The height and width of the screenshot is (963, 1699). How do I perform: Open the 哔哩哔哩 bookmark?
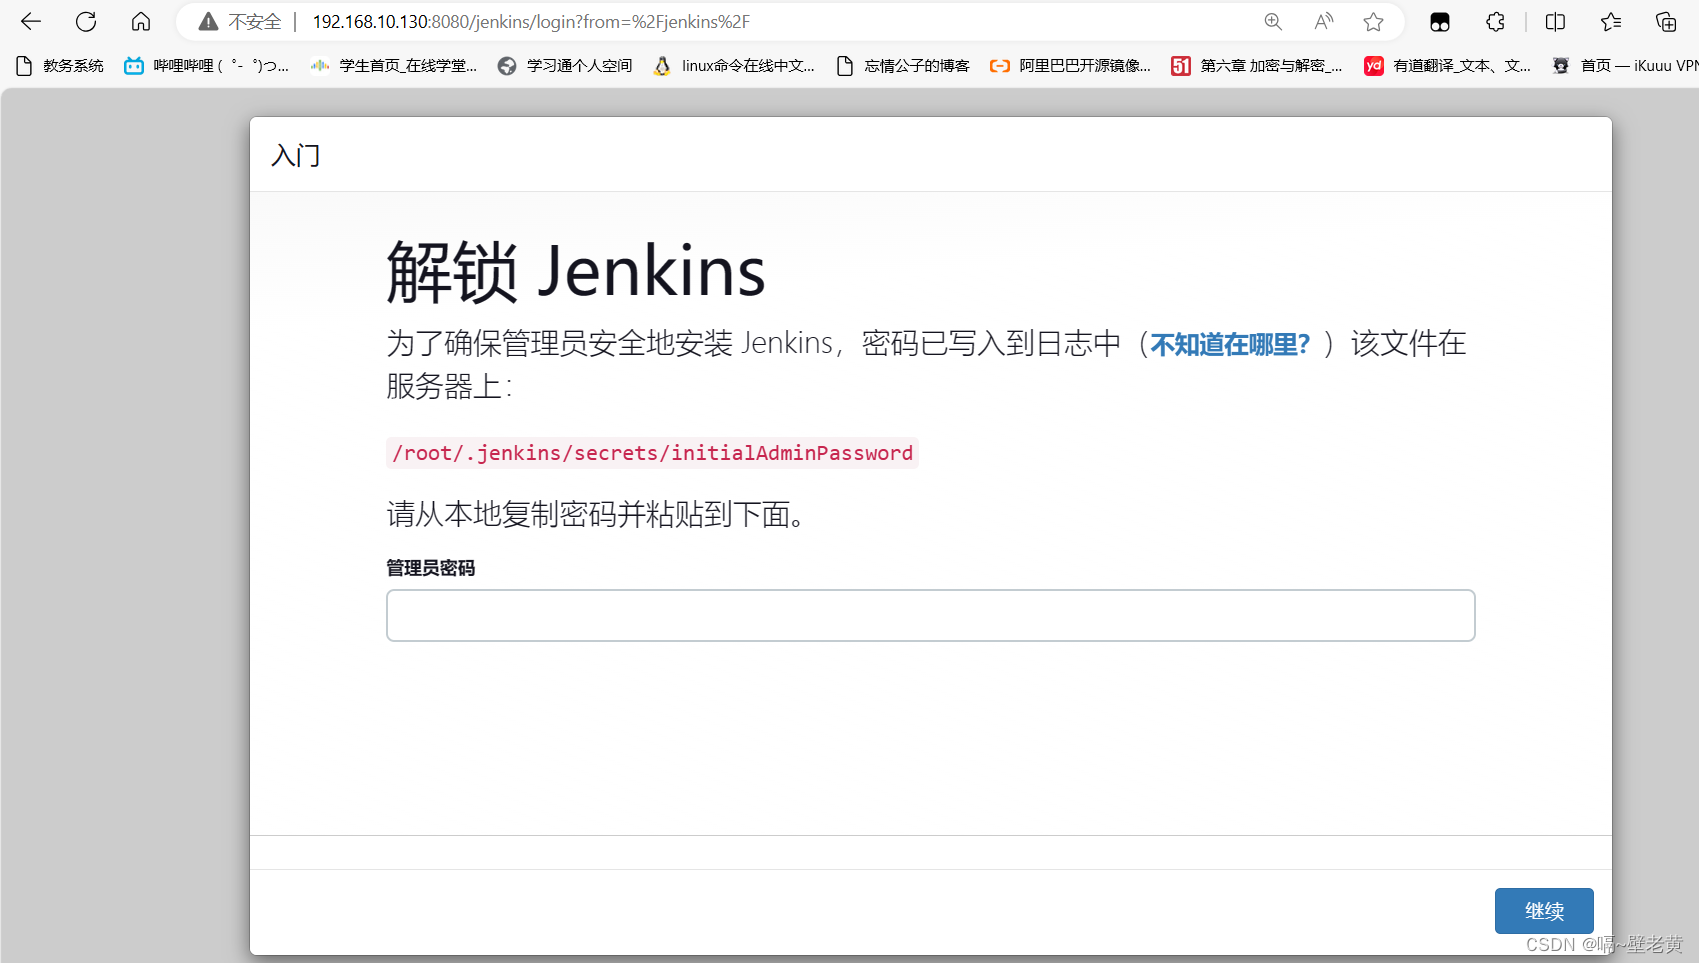click(x=206, y=66)
